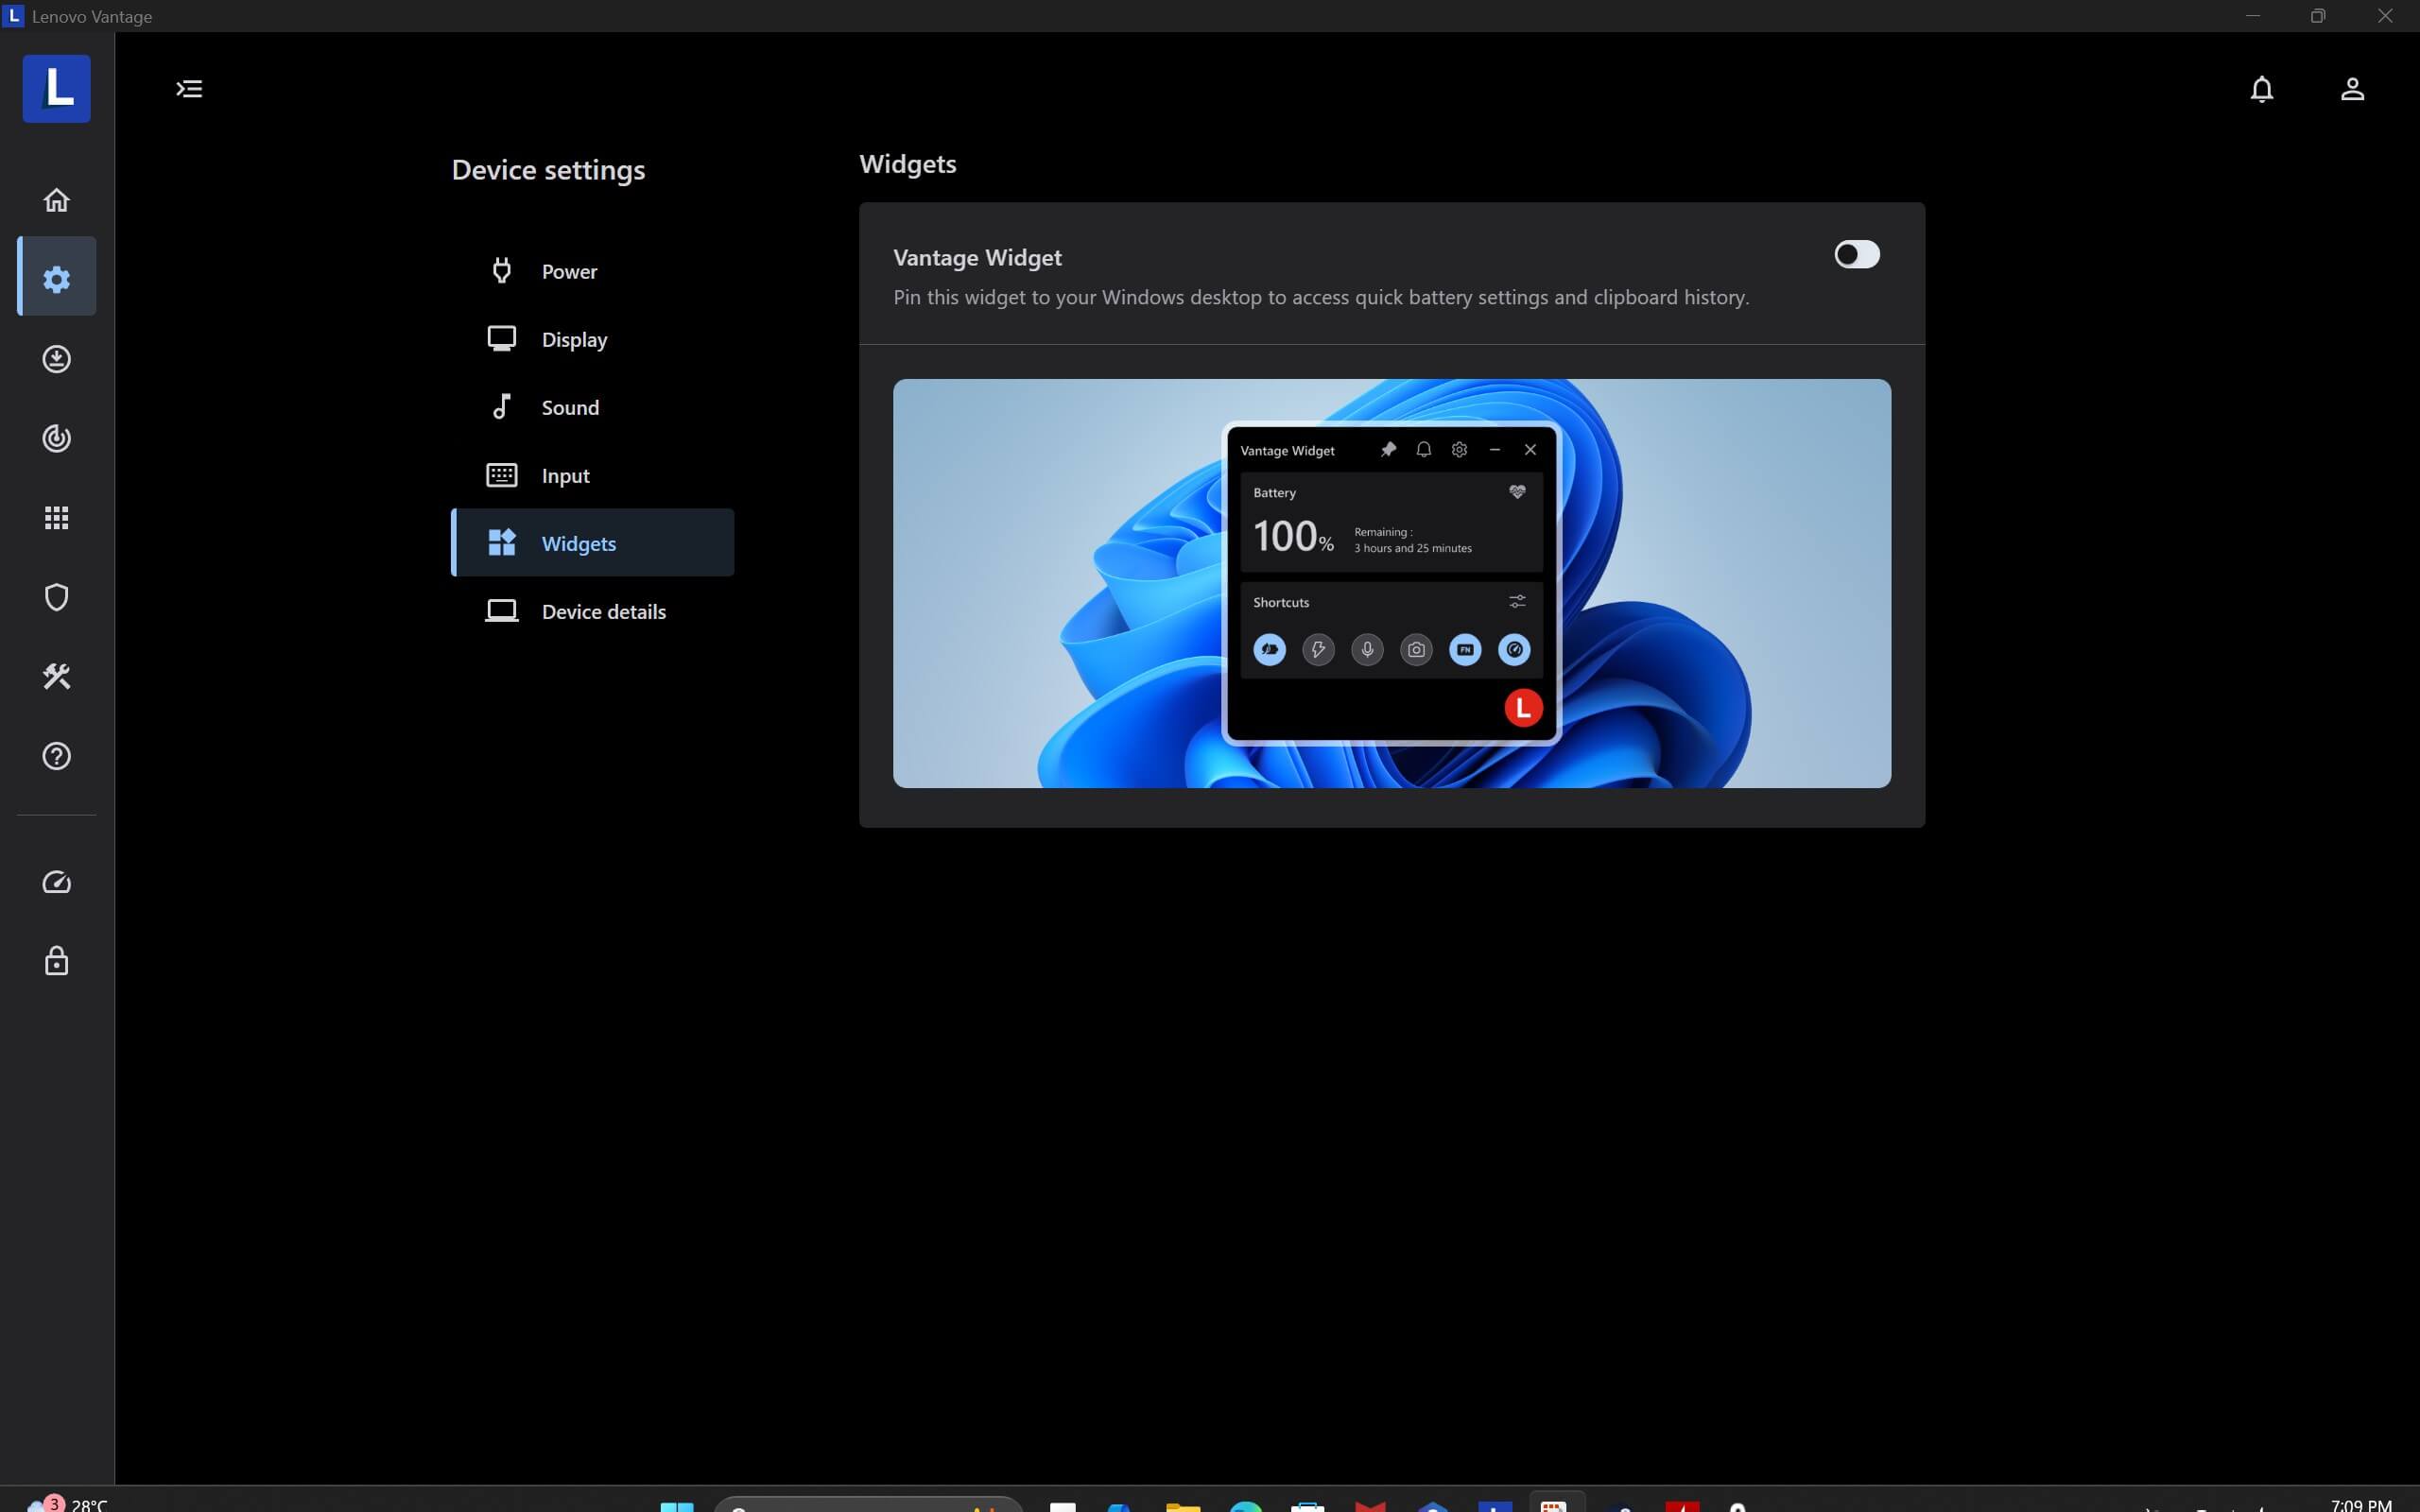The image size is (2420, 1512).
Task: Open the hardware tools sidebar icon
Action: click(x=56, y=677)
